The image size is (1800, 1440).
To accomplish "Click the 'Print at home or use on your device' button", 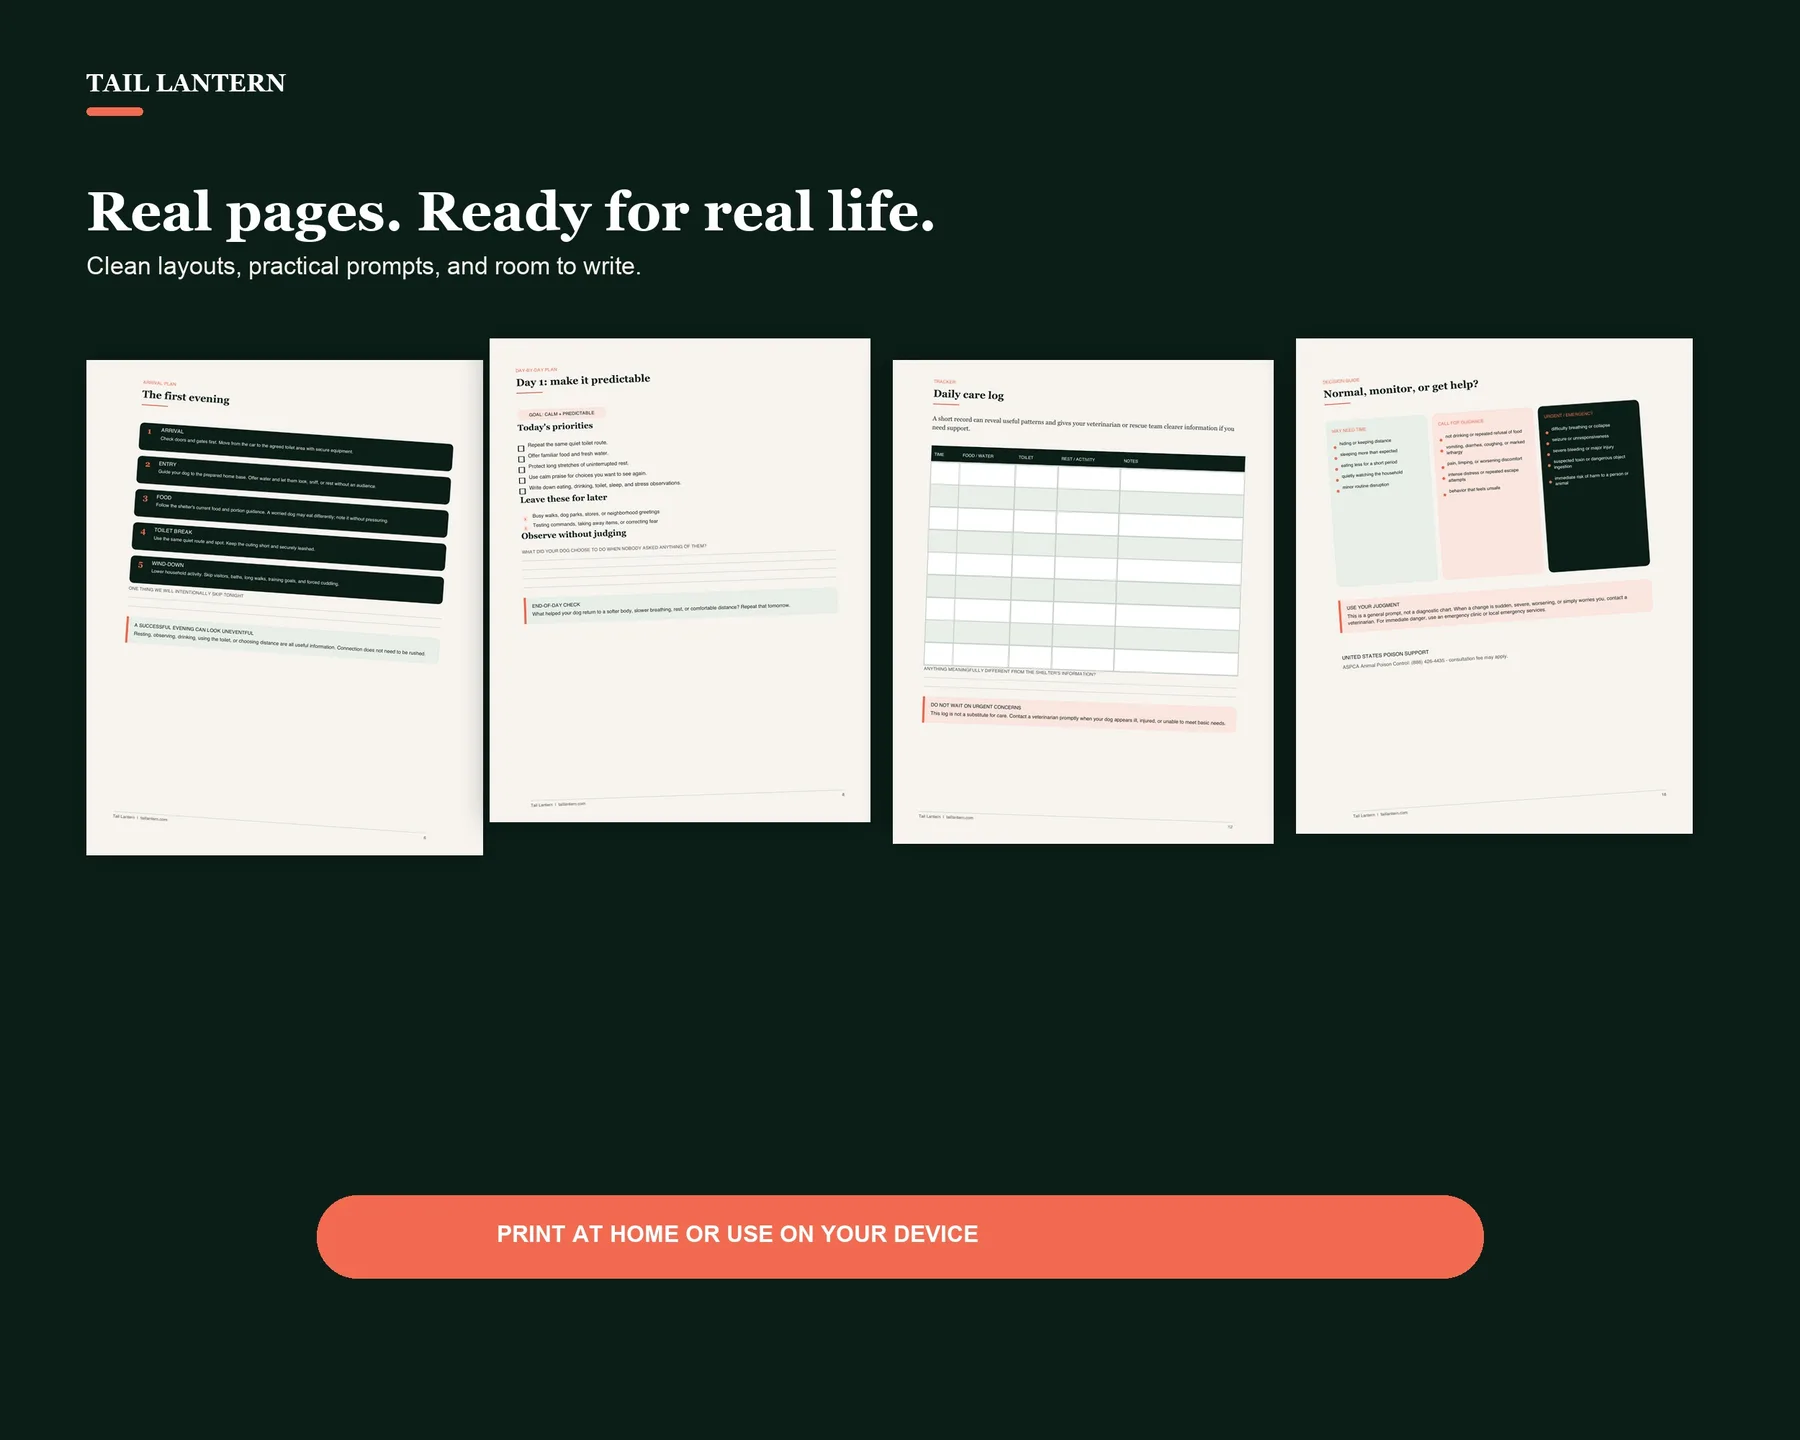I will pyautogui.click(x=900, y=1236).
